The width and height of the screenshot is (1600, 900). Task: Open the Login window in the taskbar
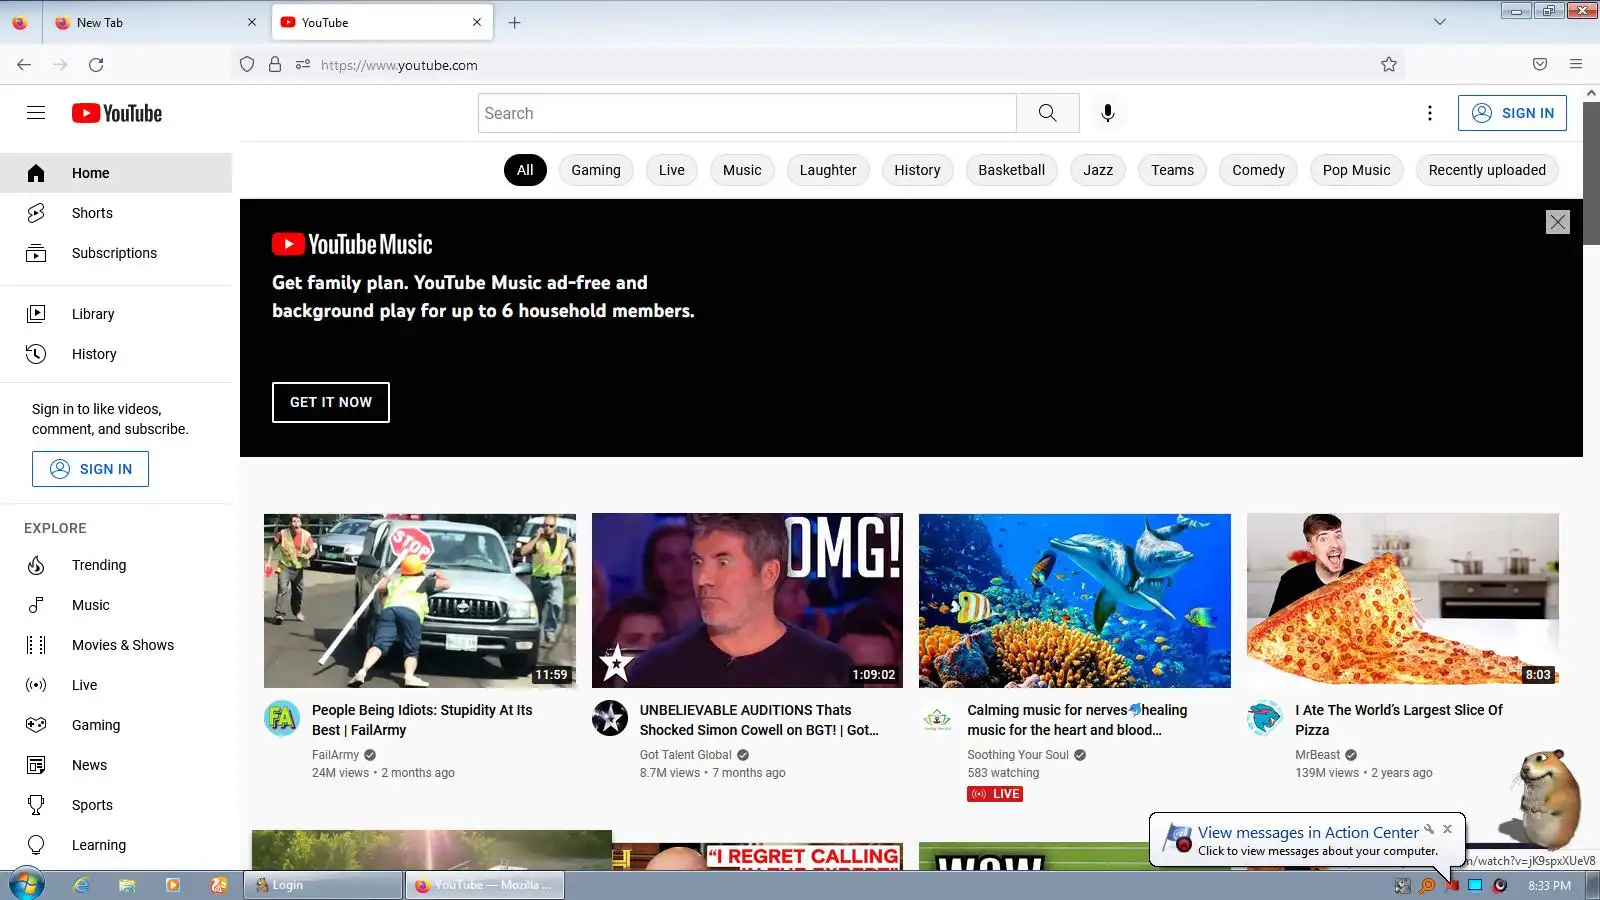pyautogui.click(x=323, y=885)
